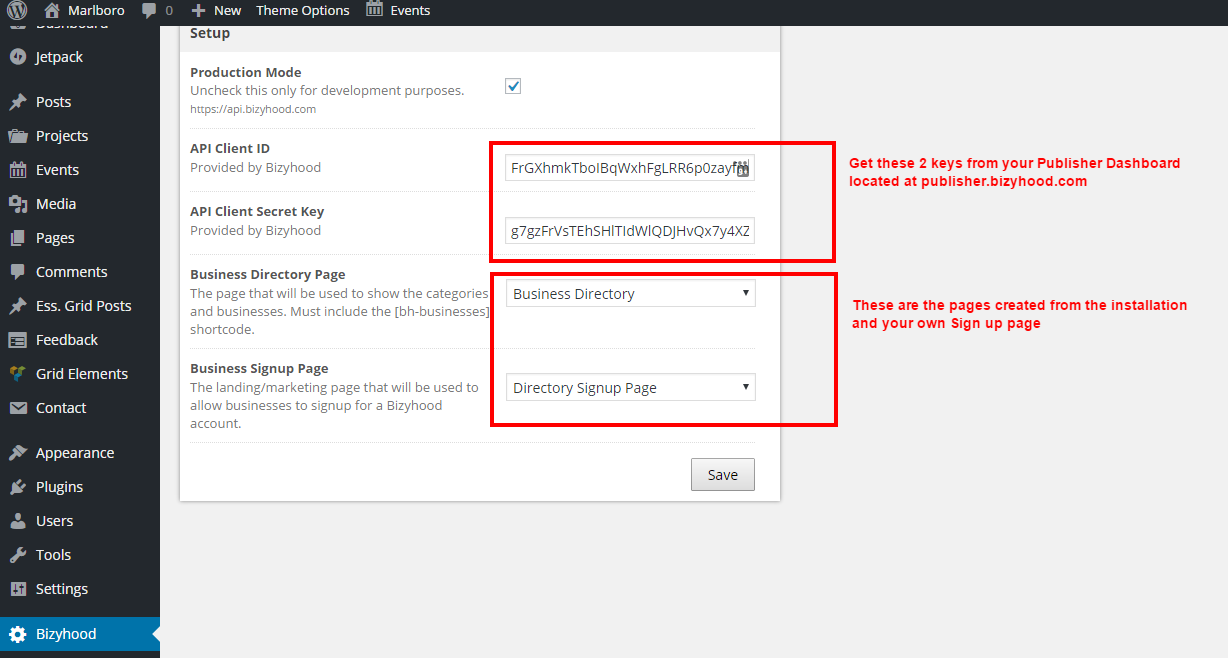Click the Jetpack icon in sidebar
Image resolution: width=1228 pixels, height=658 pixels.
coord(17,57)
